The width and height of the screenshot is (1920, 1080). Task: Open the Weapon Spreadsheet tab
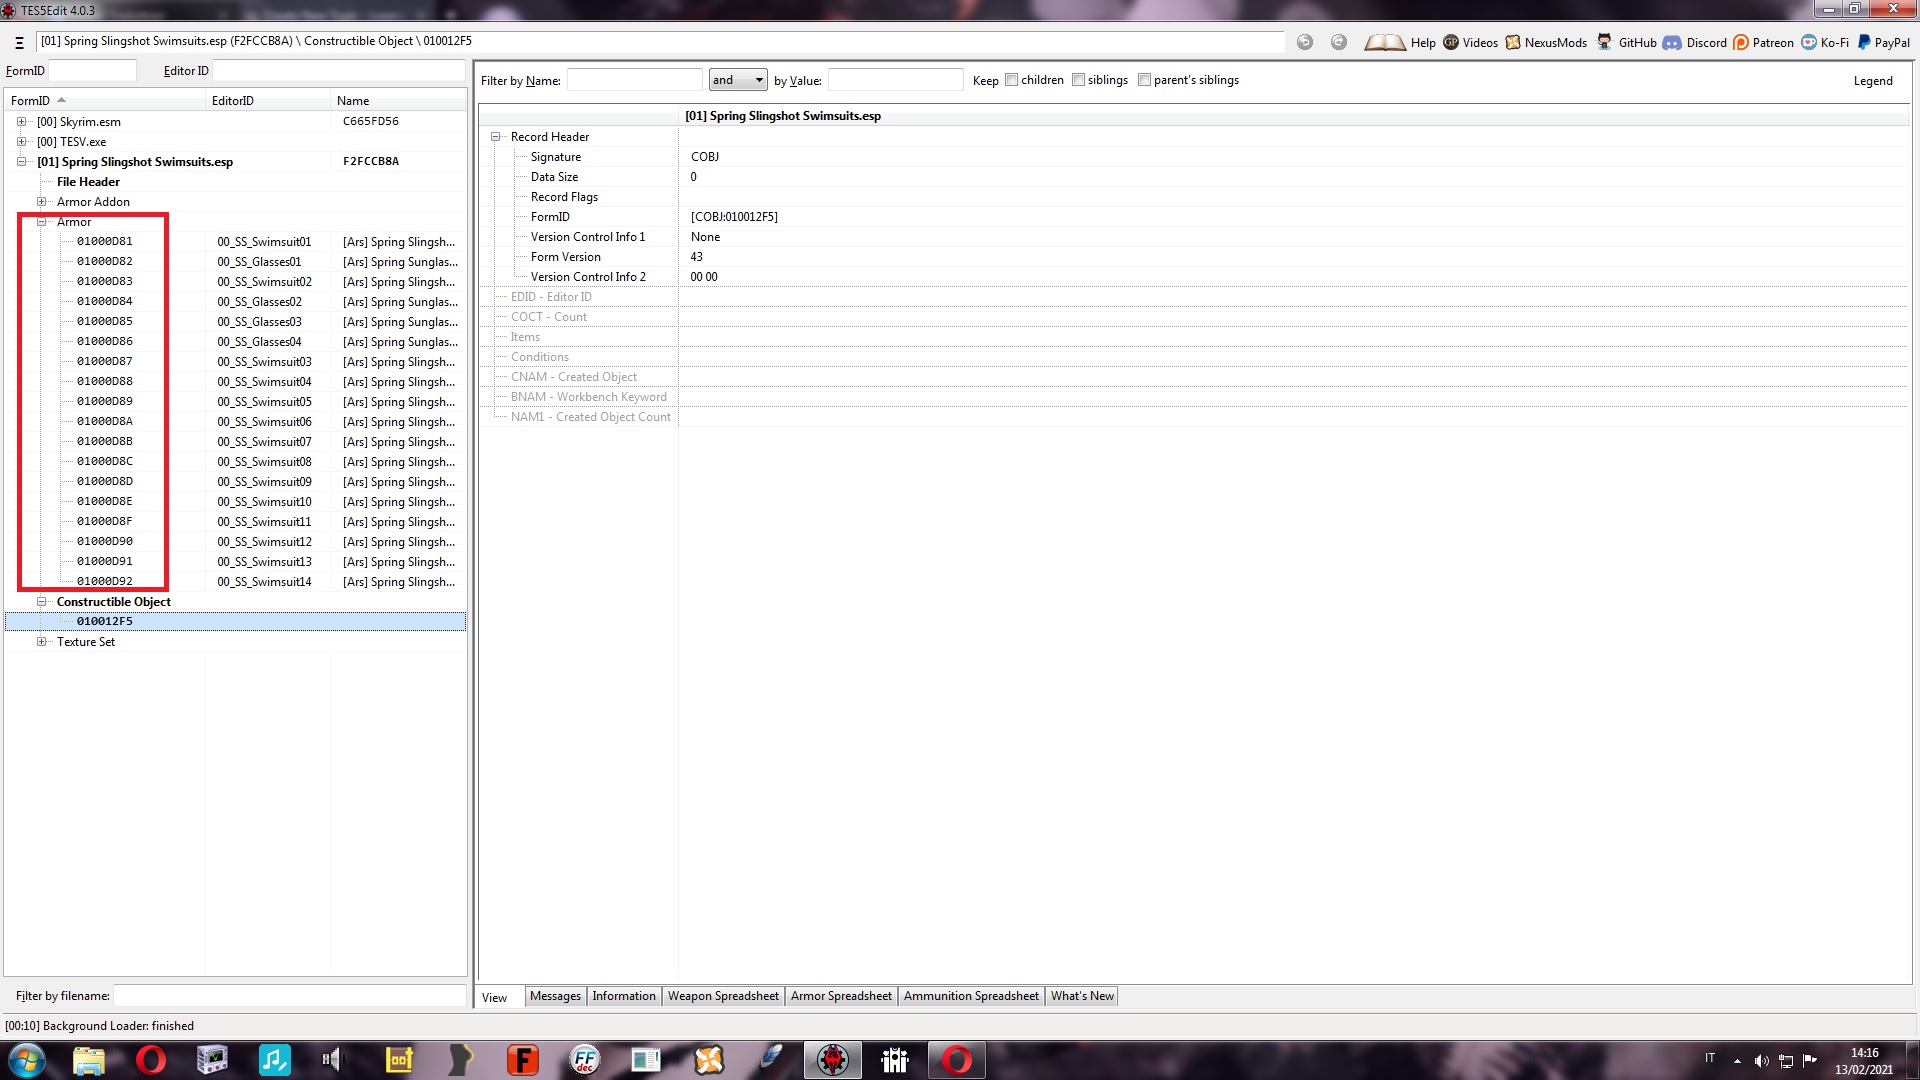[723, 996]
